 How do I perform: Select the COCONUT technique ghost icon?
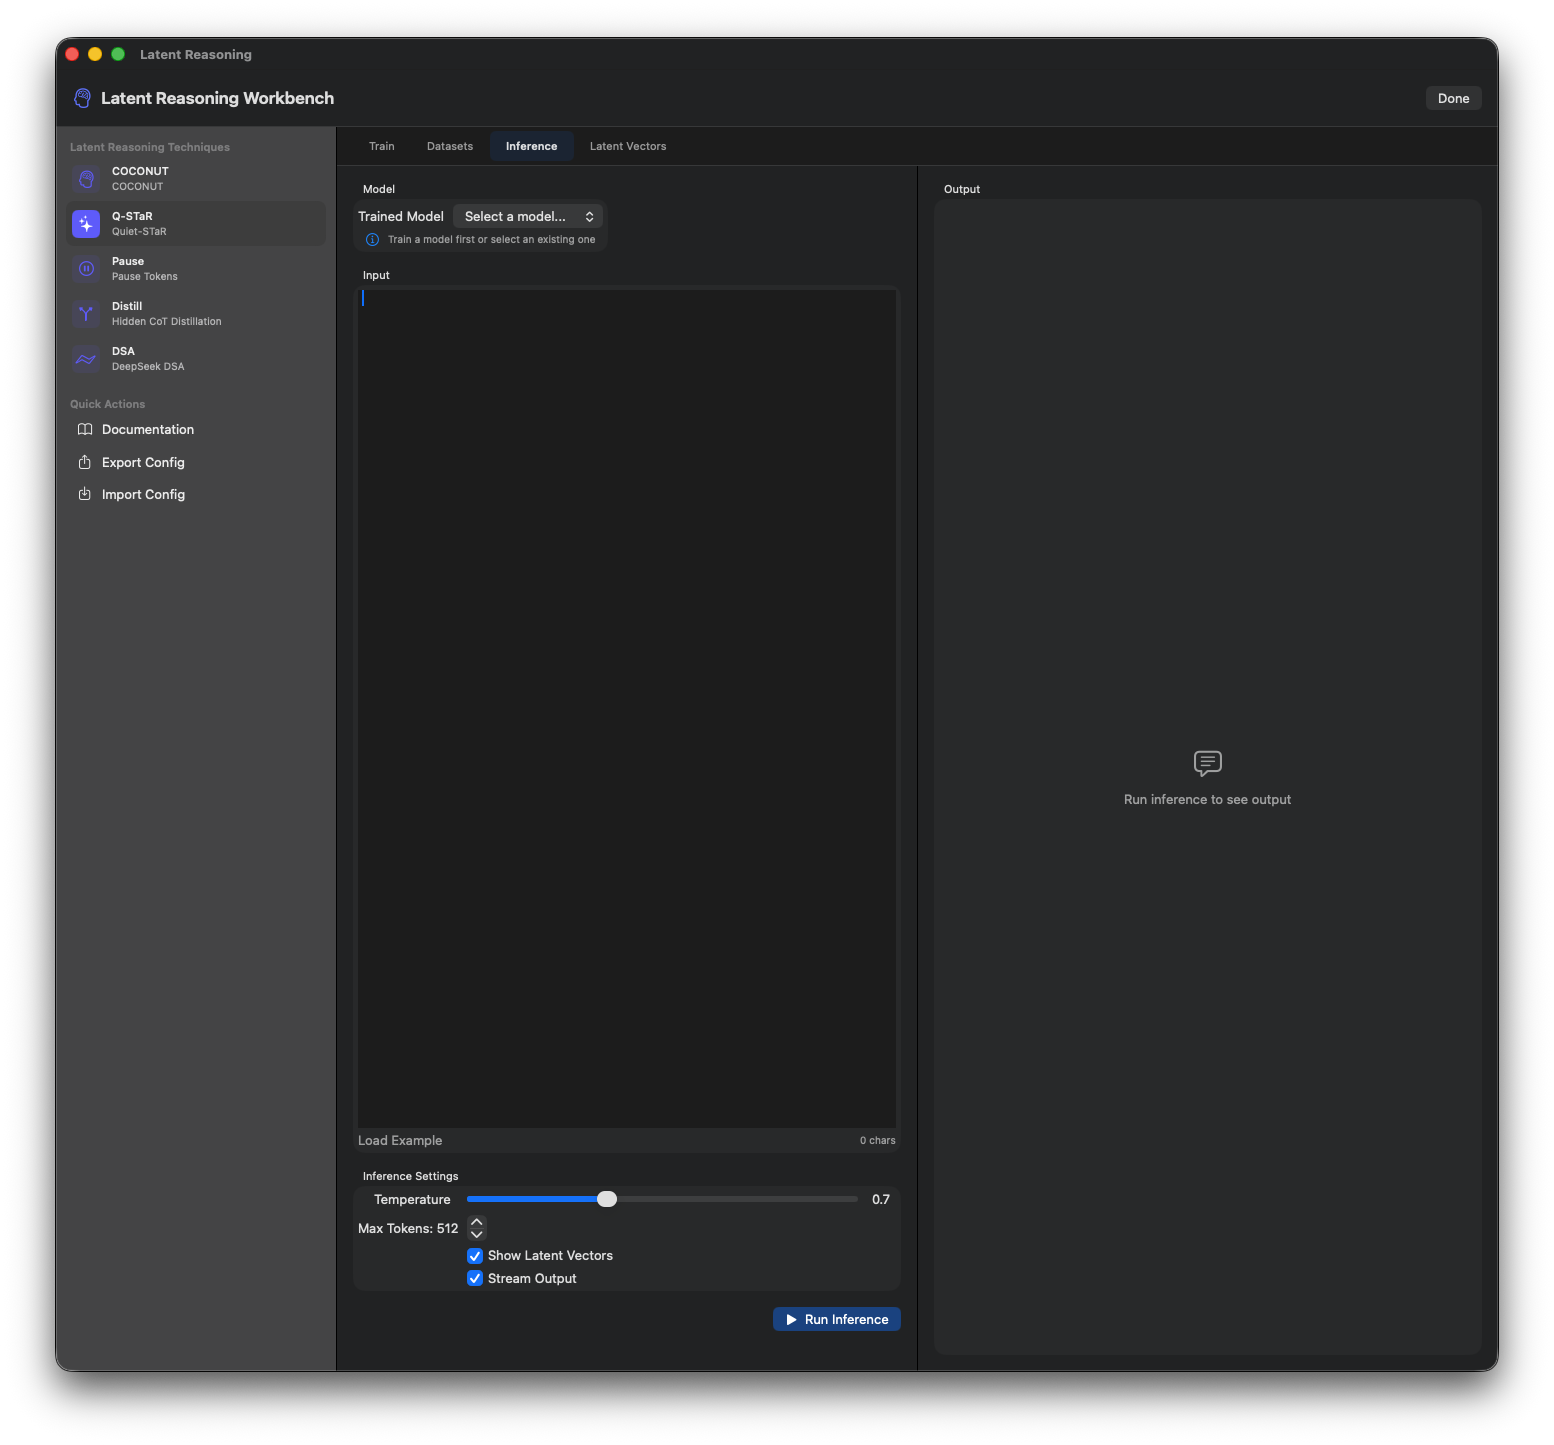(x=85, y=178)
